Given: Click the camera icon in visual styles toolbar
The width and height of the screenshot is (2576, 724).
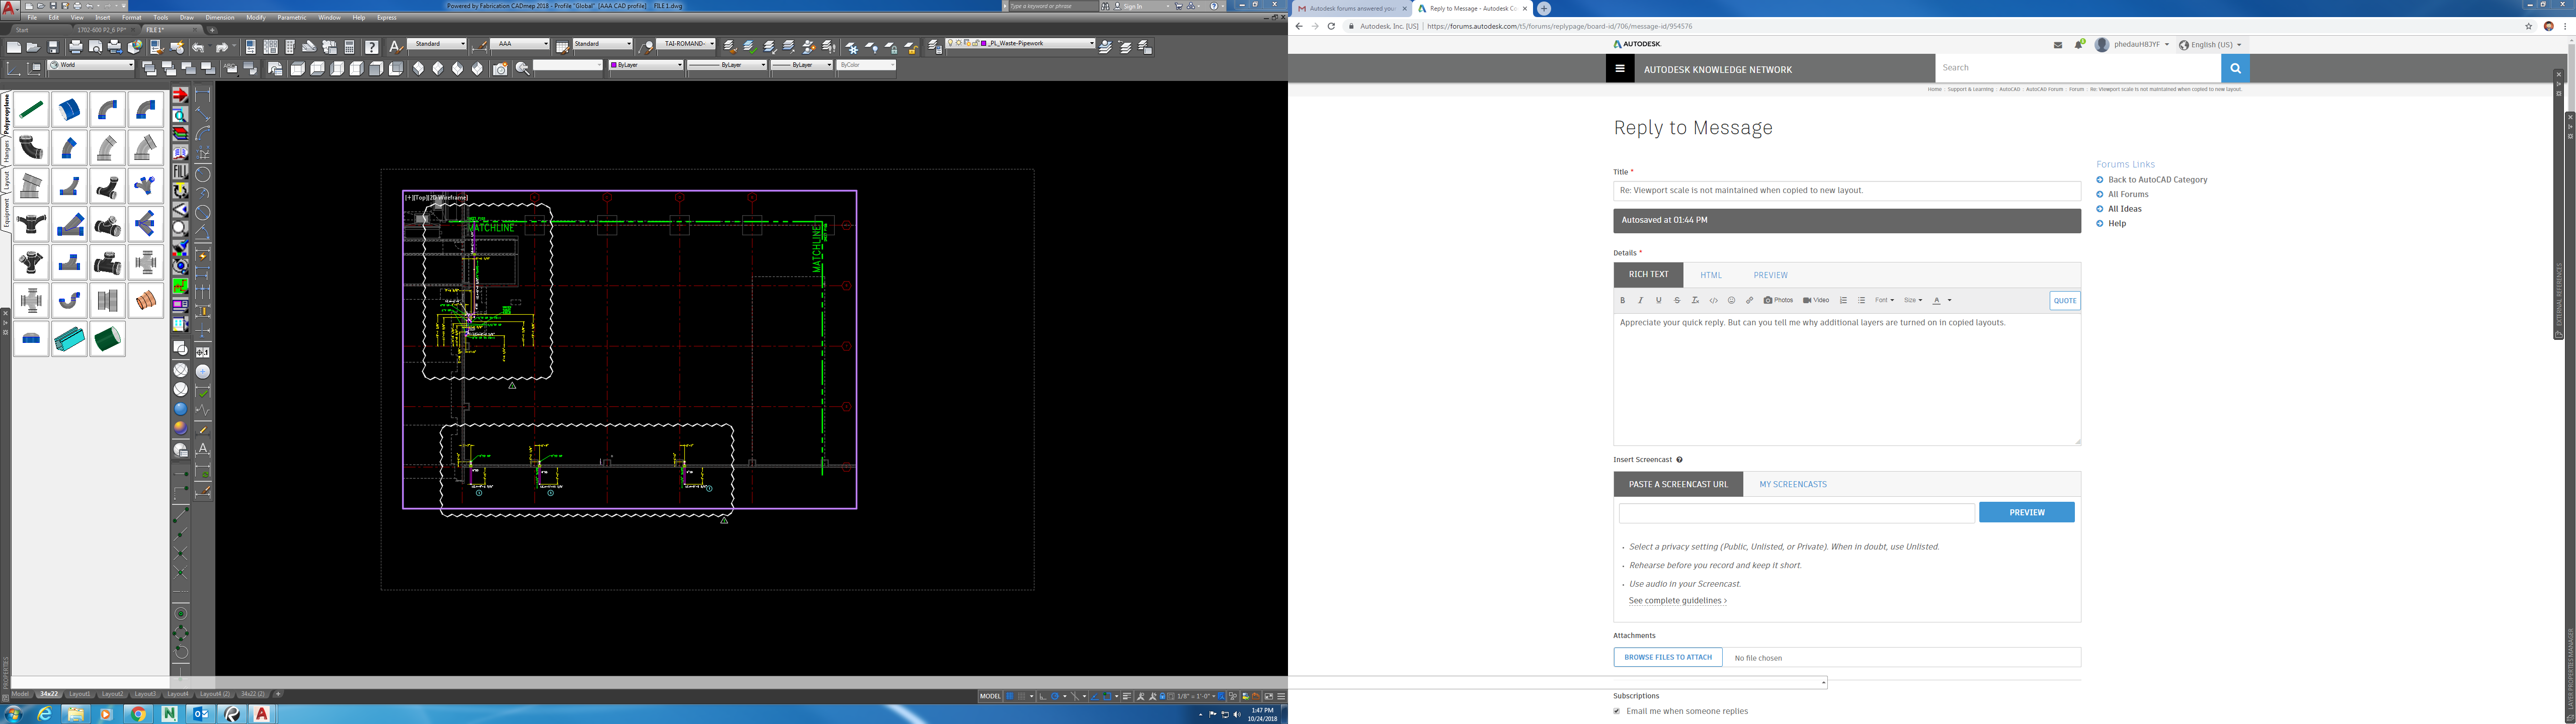Looking at the screenshot, I should click(501, 69).
